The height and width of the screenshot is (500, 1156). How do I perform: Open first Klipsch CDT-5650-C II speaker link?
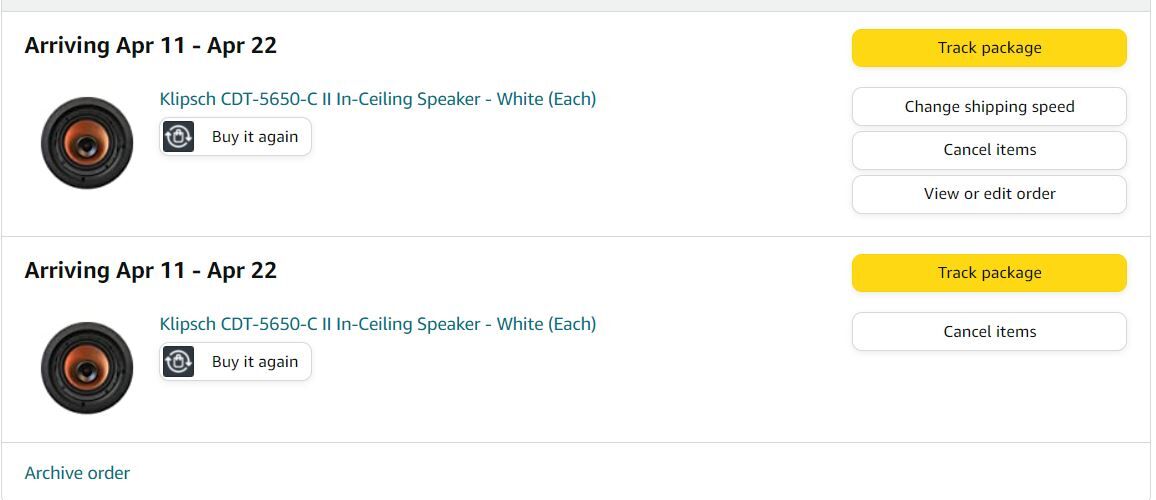(377, 99)
